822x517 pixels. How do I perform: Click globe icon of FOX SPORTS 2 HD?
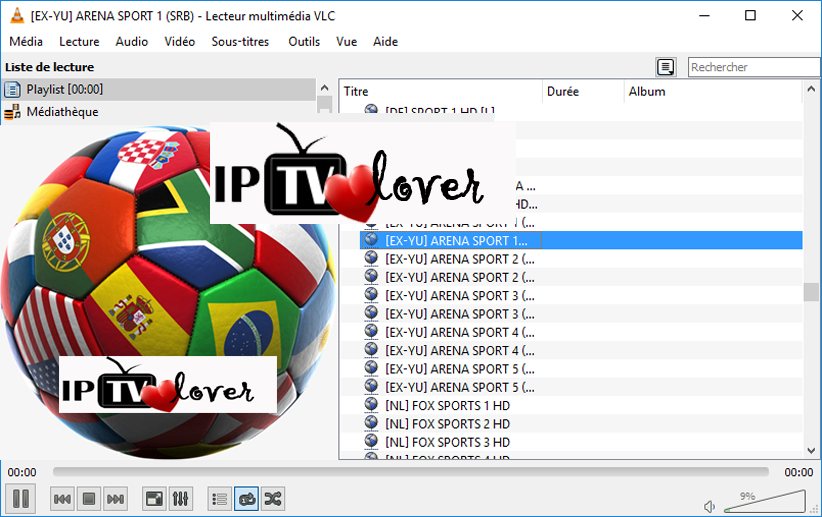tap(371, 423)
